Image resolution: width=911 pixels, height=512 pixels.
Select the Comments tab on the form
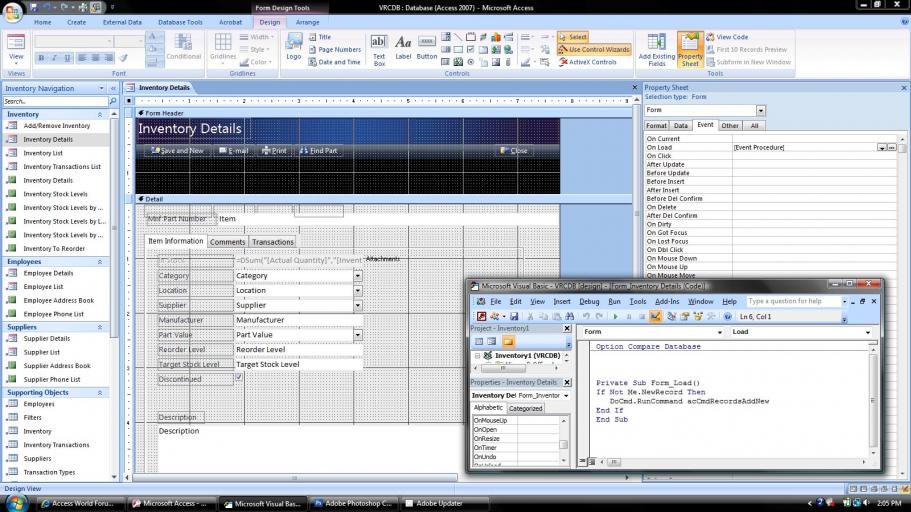(227, 242)
